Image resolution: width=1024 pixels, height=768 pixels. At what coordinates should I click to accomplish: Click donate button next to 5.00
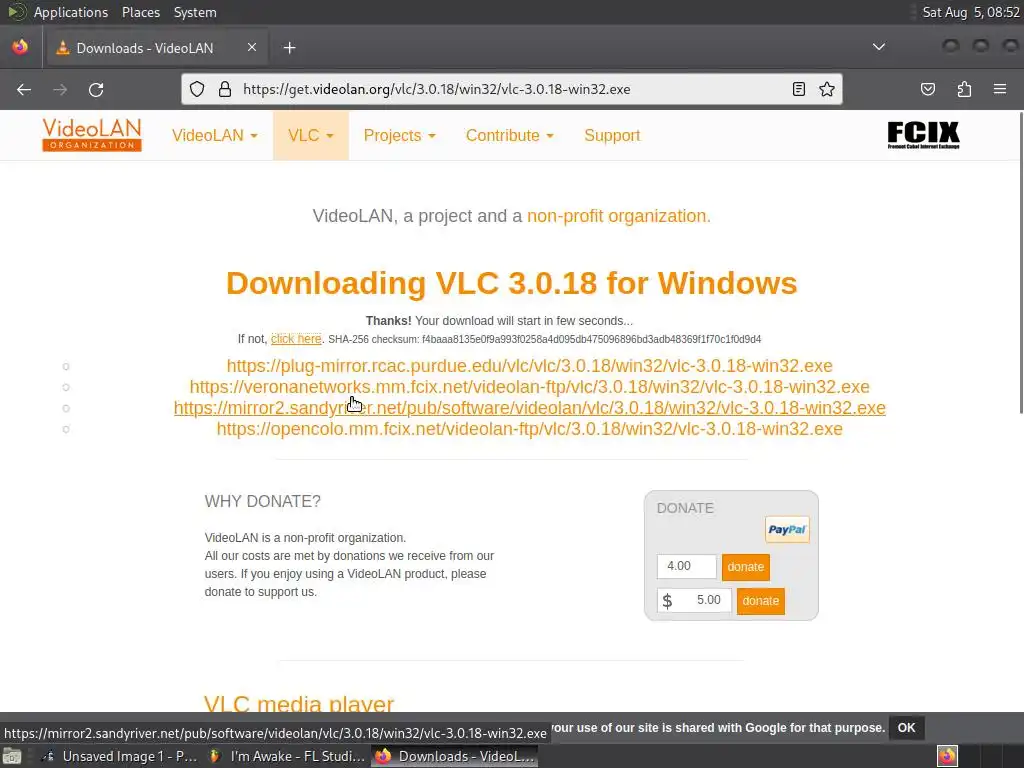point(761,601)
